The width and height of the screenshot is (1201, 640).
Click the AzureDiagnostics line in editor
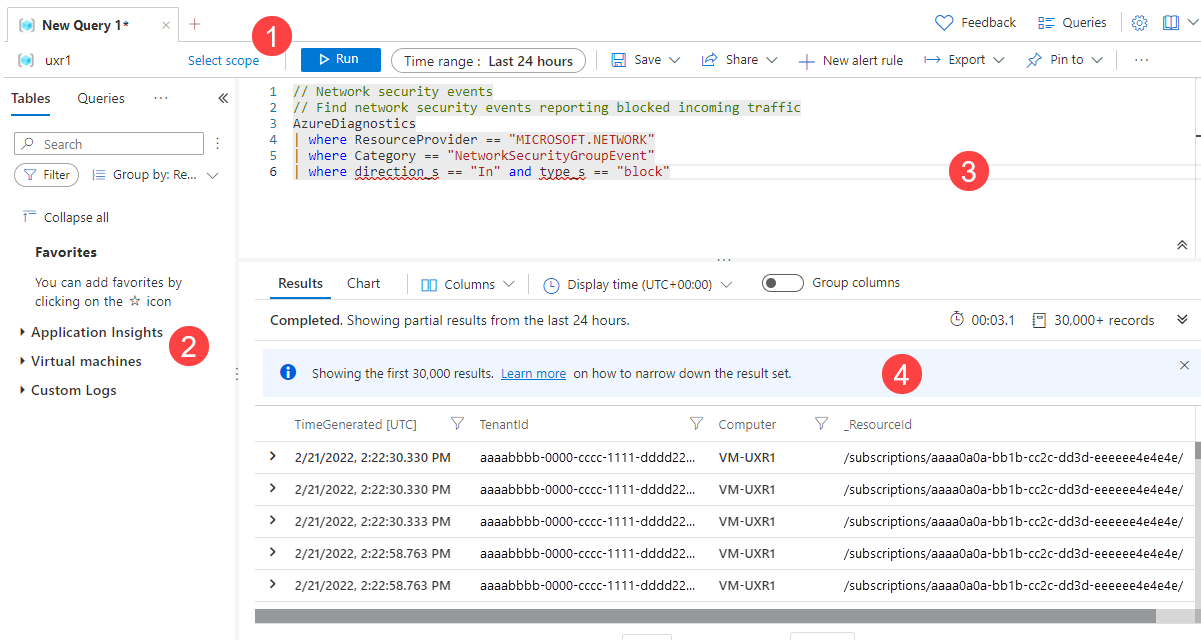pos(354,124)
